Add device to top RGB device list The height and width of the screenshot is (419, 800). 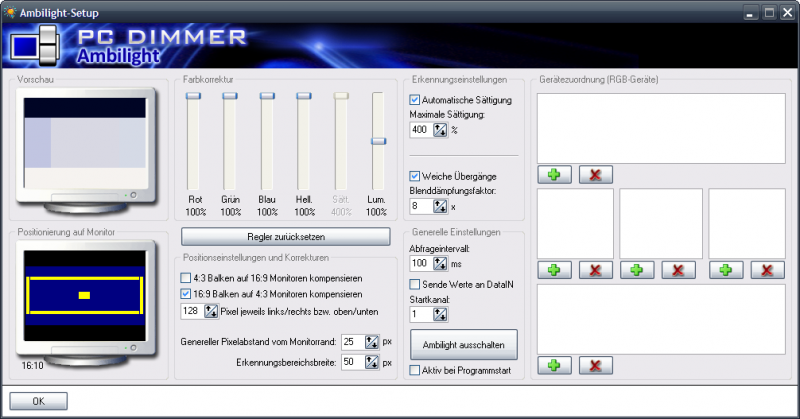click(x=554, y=175)
